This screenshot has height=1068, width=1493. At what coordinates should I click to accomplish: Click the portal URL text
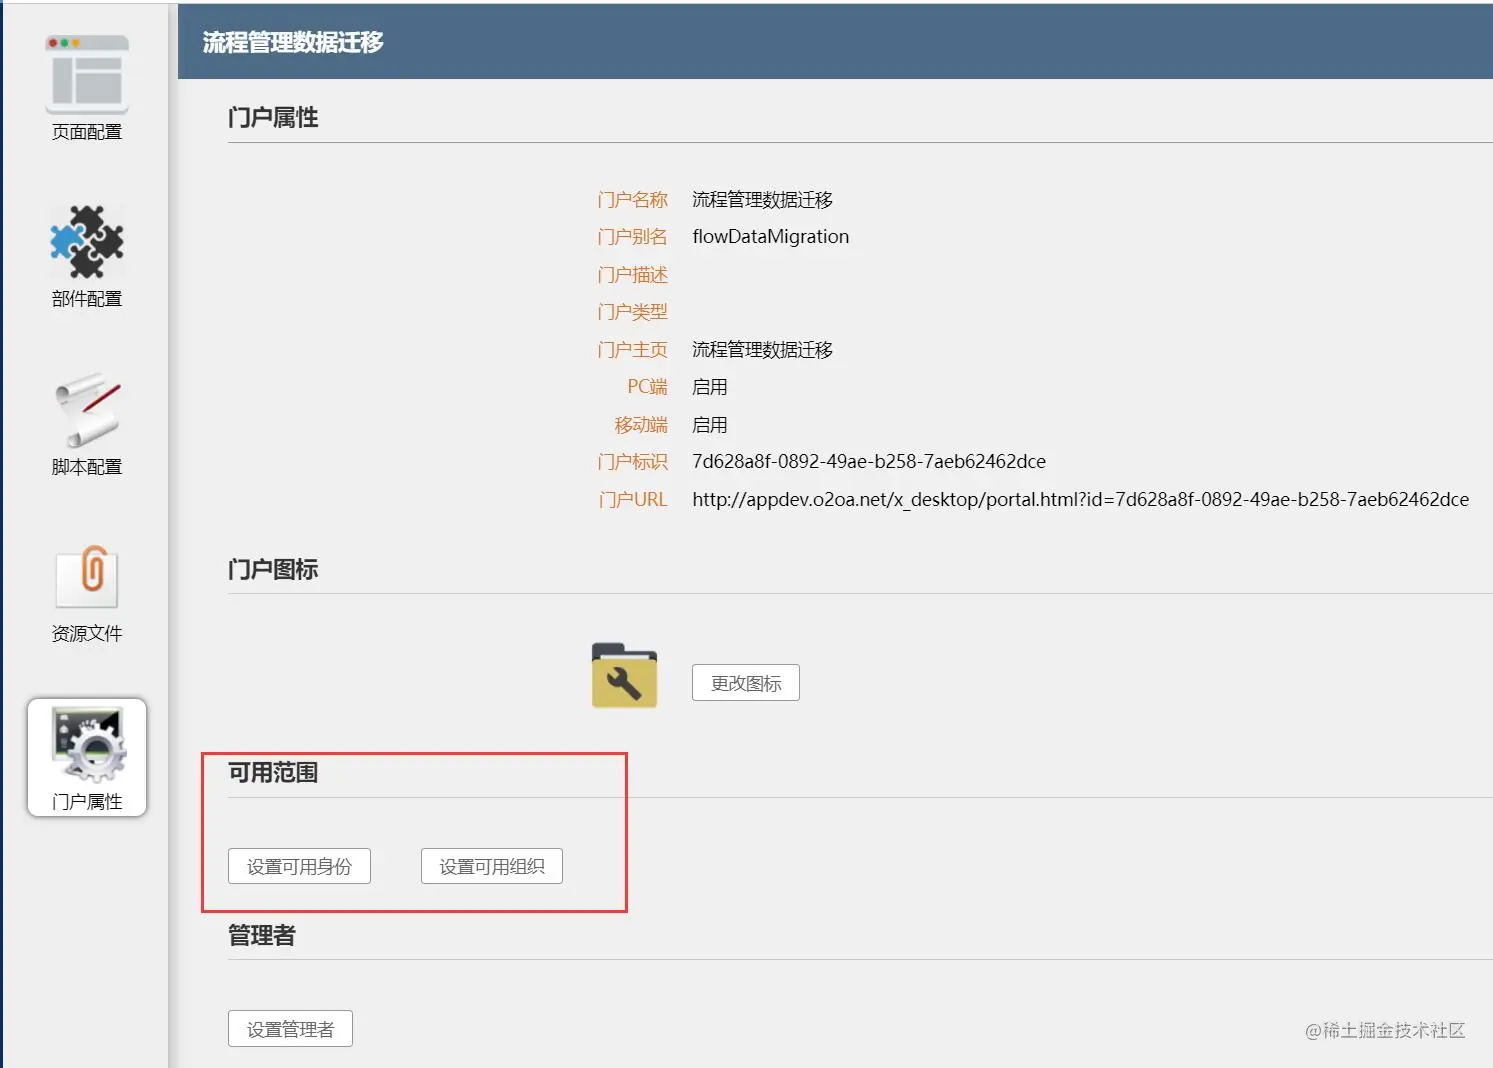click(1080, 499)
